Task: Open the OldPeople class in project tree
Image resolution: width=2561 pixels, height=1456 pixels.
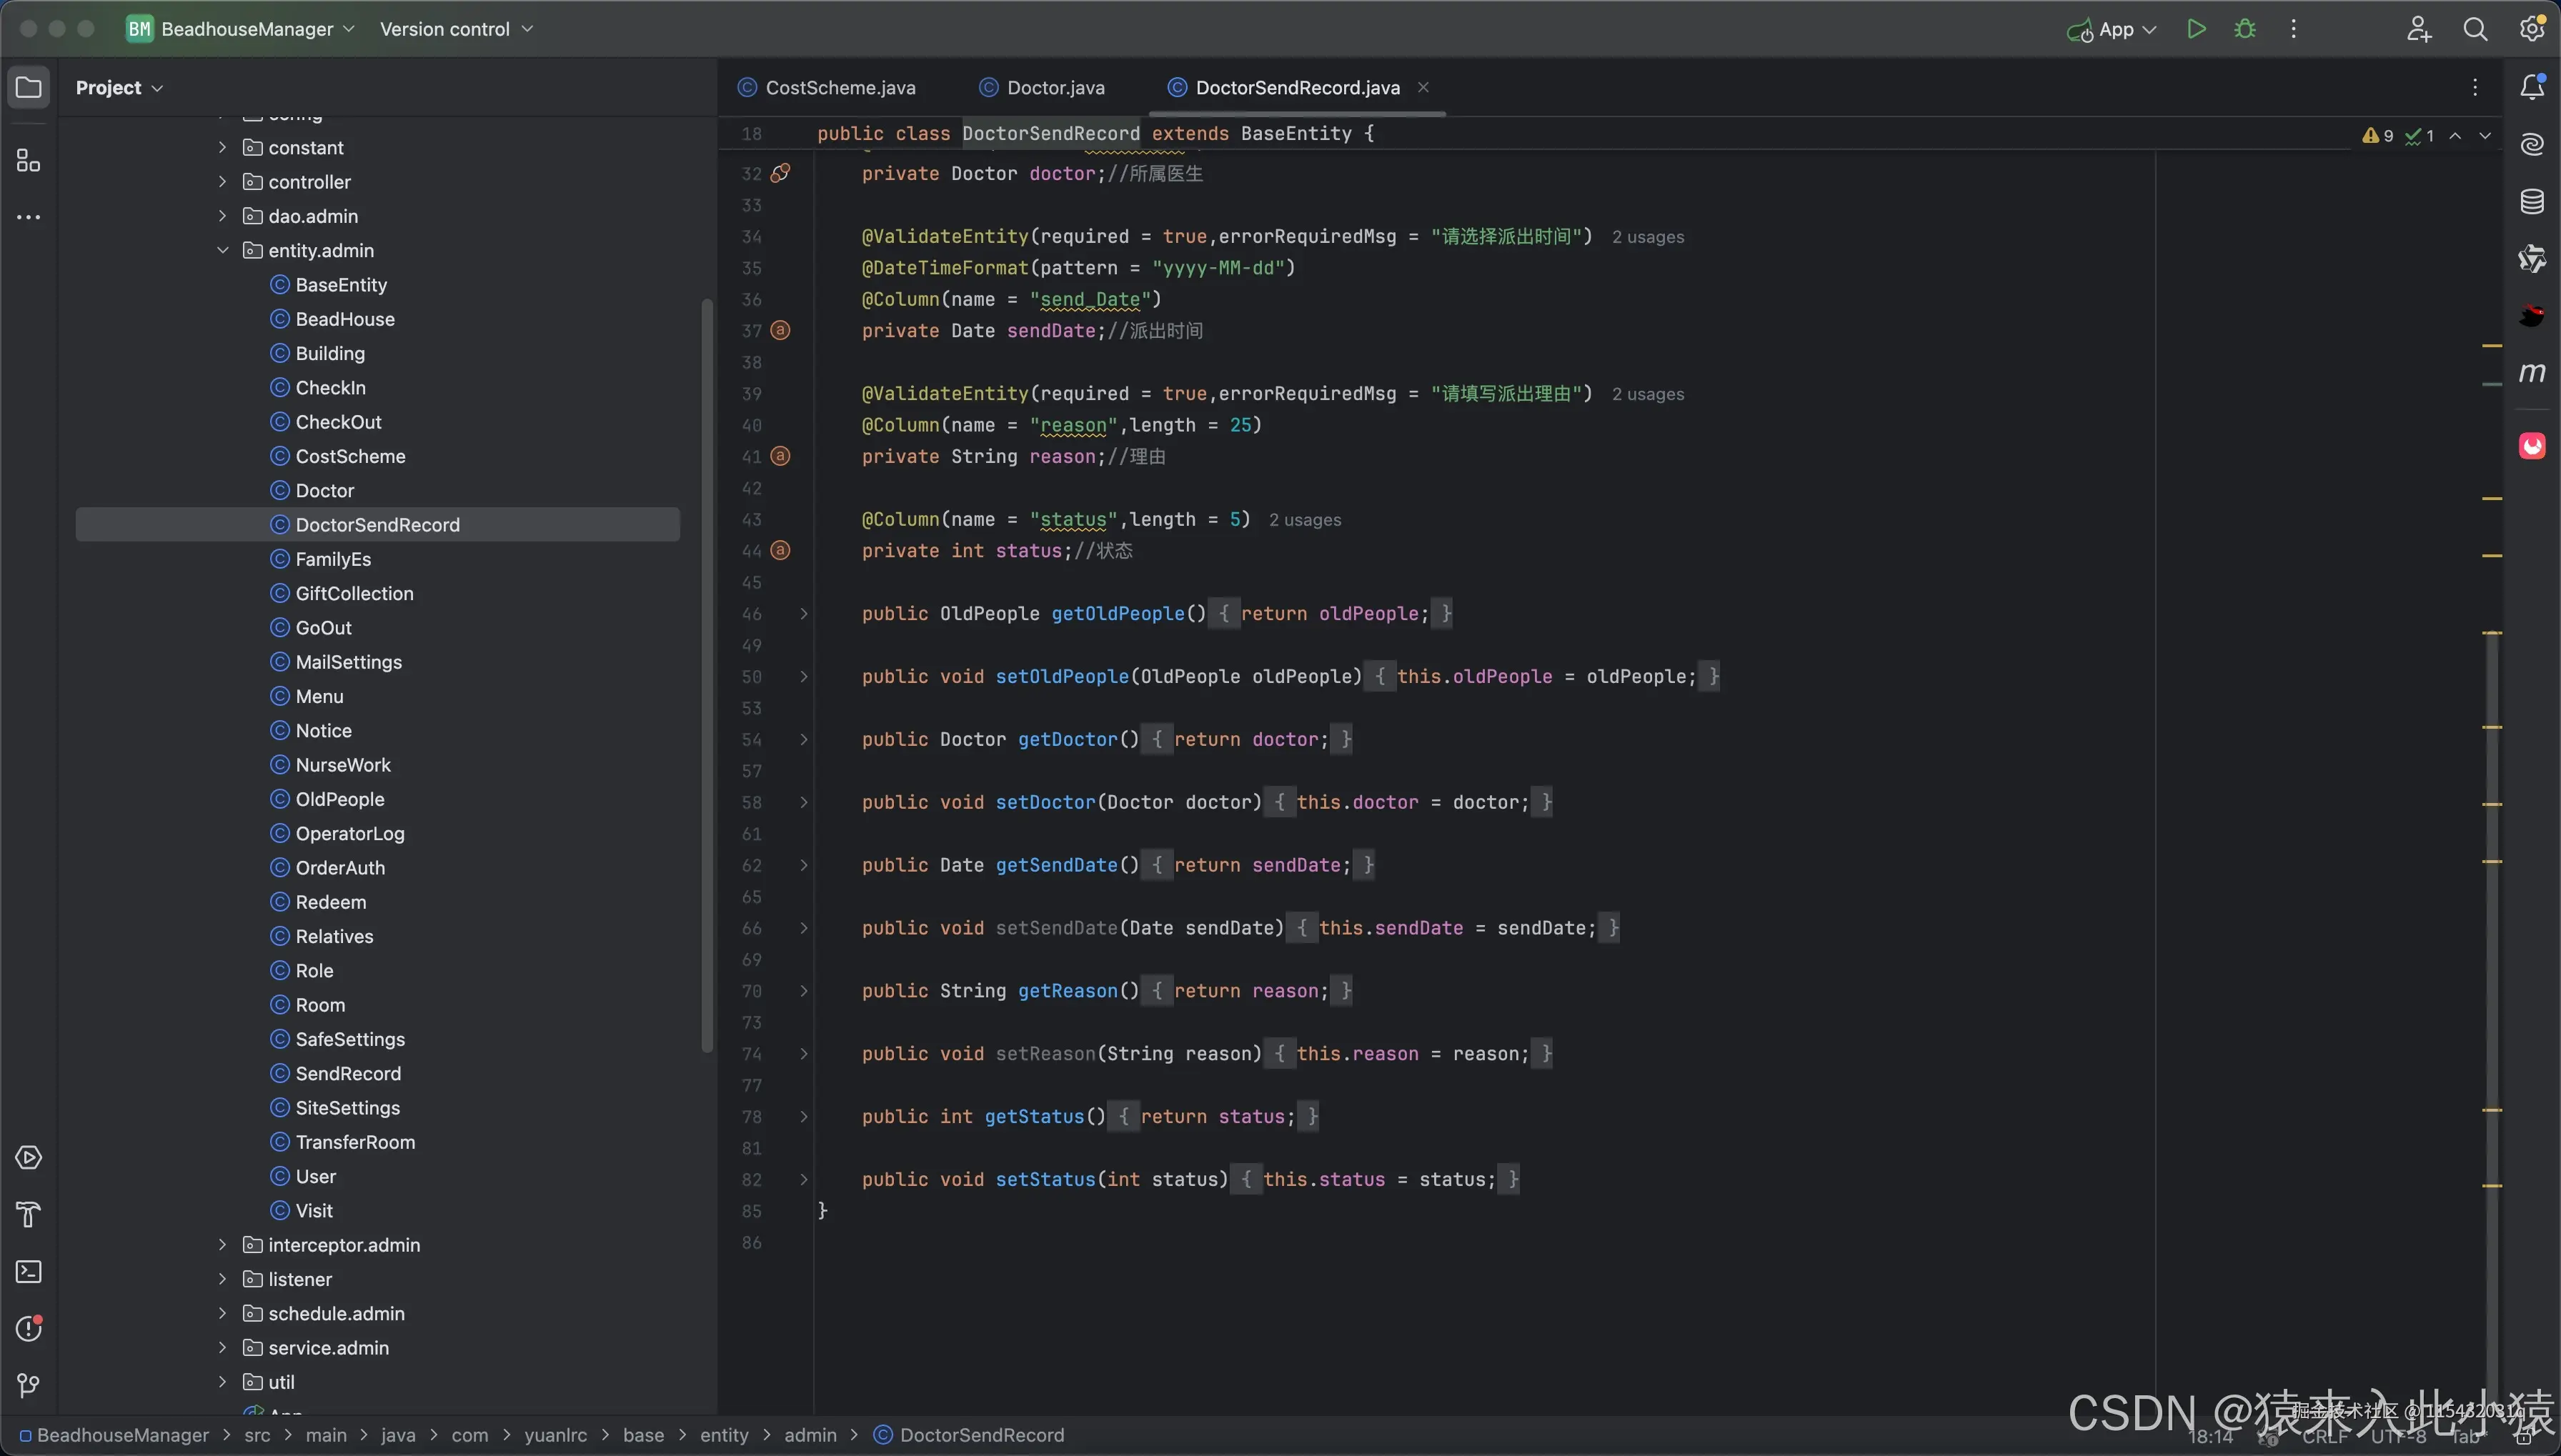Action: 339,800
